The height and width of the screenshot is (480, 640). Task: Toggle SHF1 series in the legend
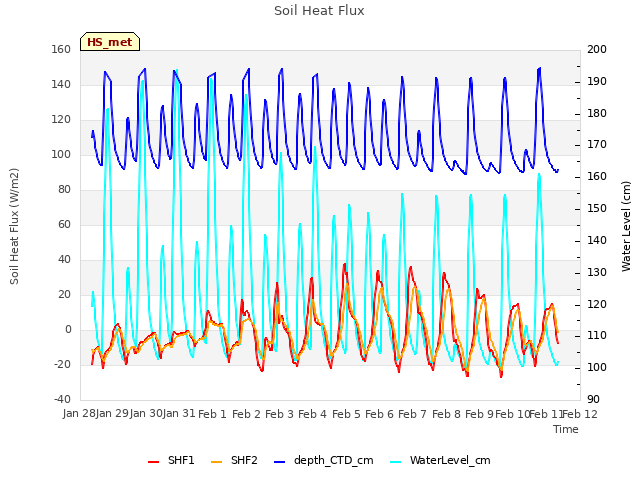171,460
